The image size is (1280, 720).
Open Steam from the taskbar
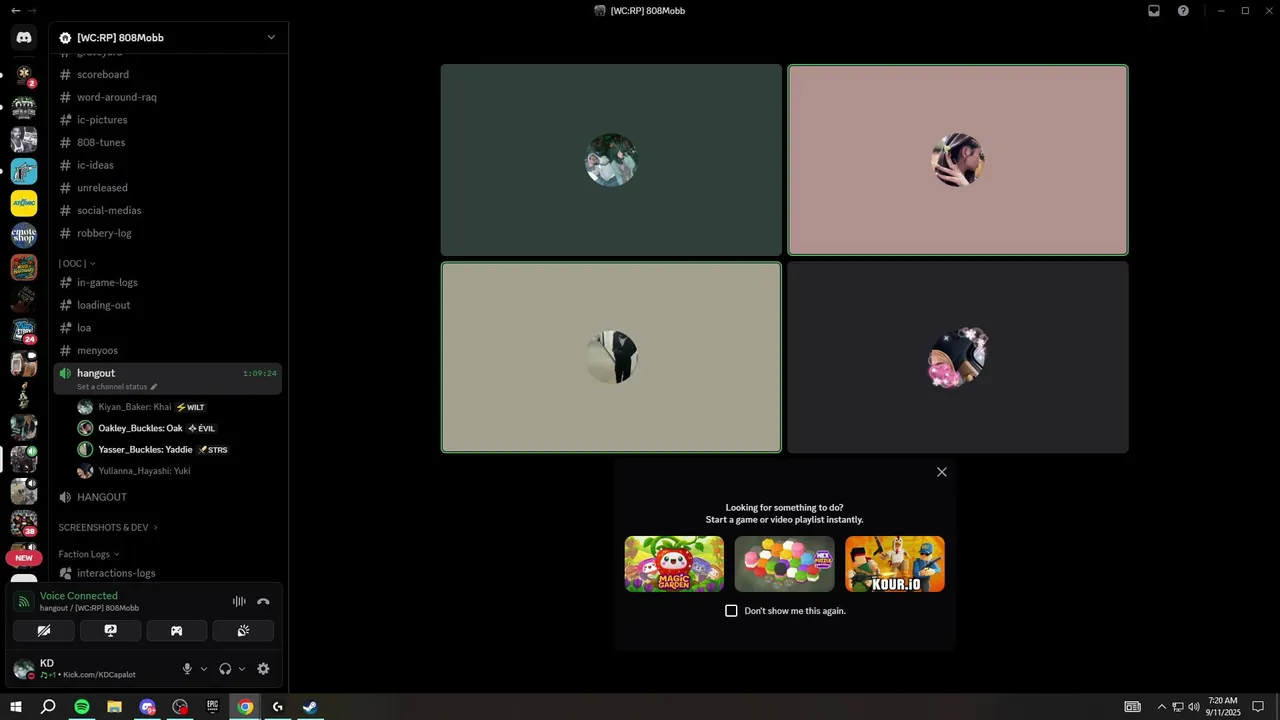(x=310, y=707)
